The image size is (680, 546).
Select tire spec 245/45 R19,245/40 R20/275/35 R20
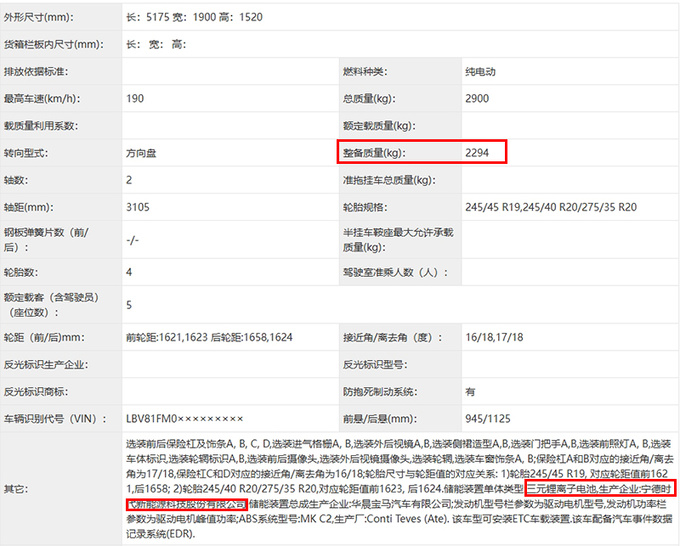tap(551, 207)
